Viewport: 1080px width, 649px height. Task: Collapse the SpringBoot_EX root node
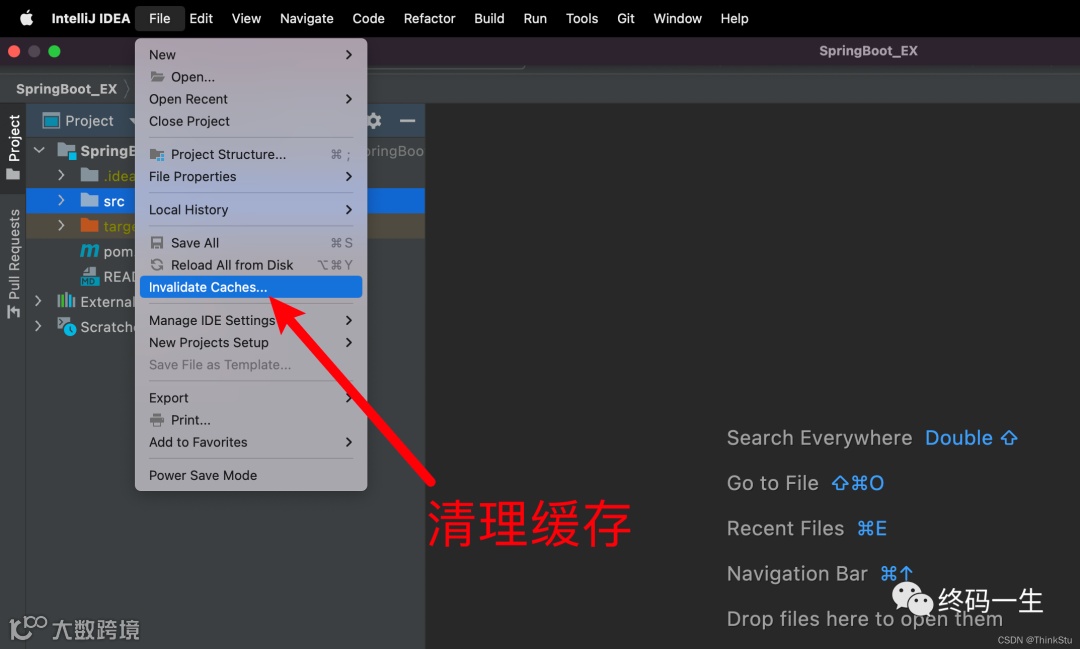click(39, 150)
